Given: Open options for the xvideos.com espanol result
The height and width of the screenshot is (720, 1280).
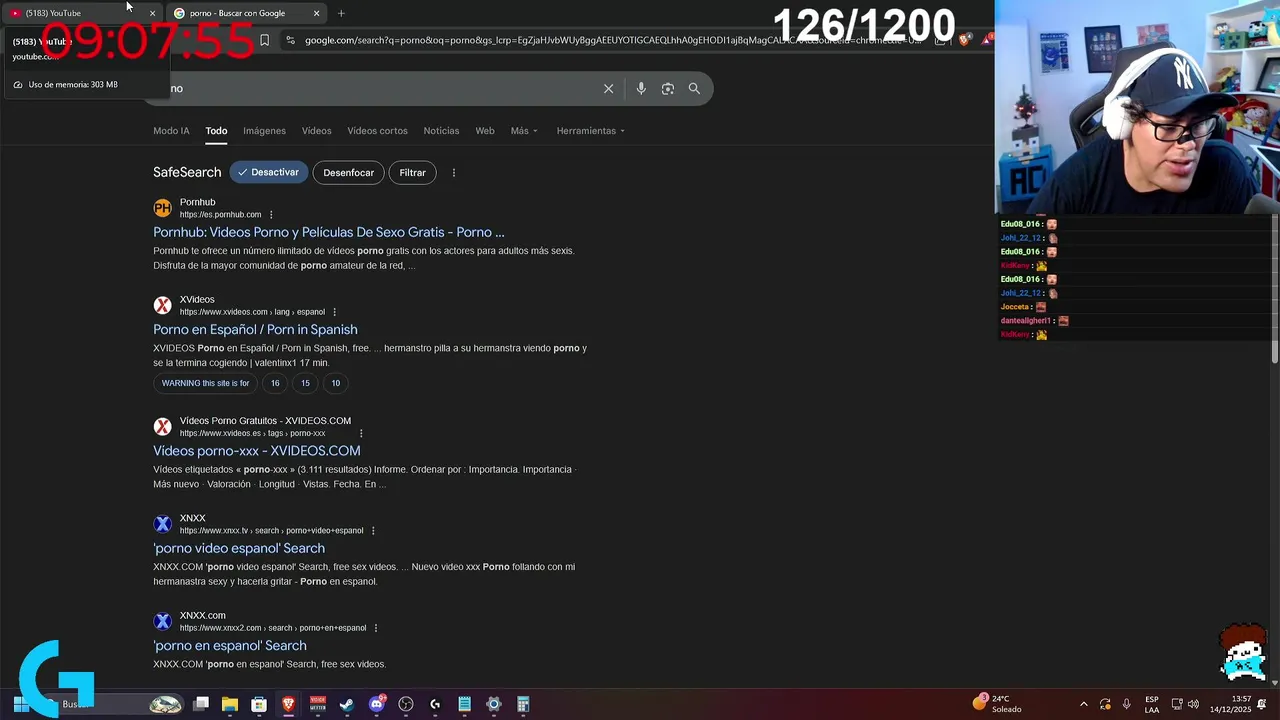Looking at the screenshot, I should 334,312.
